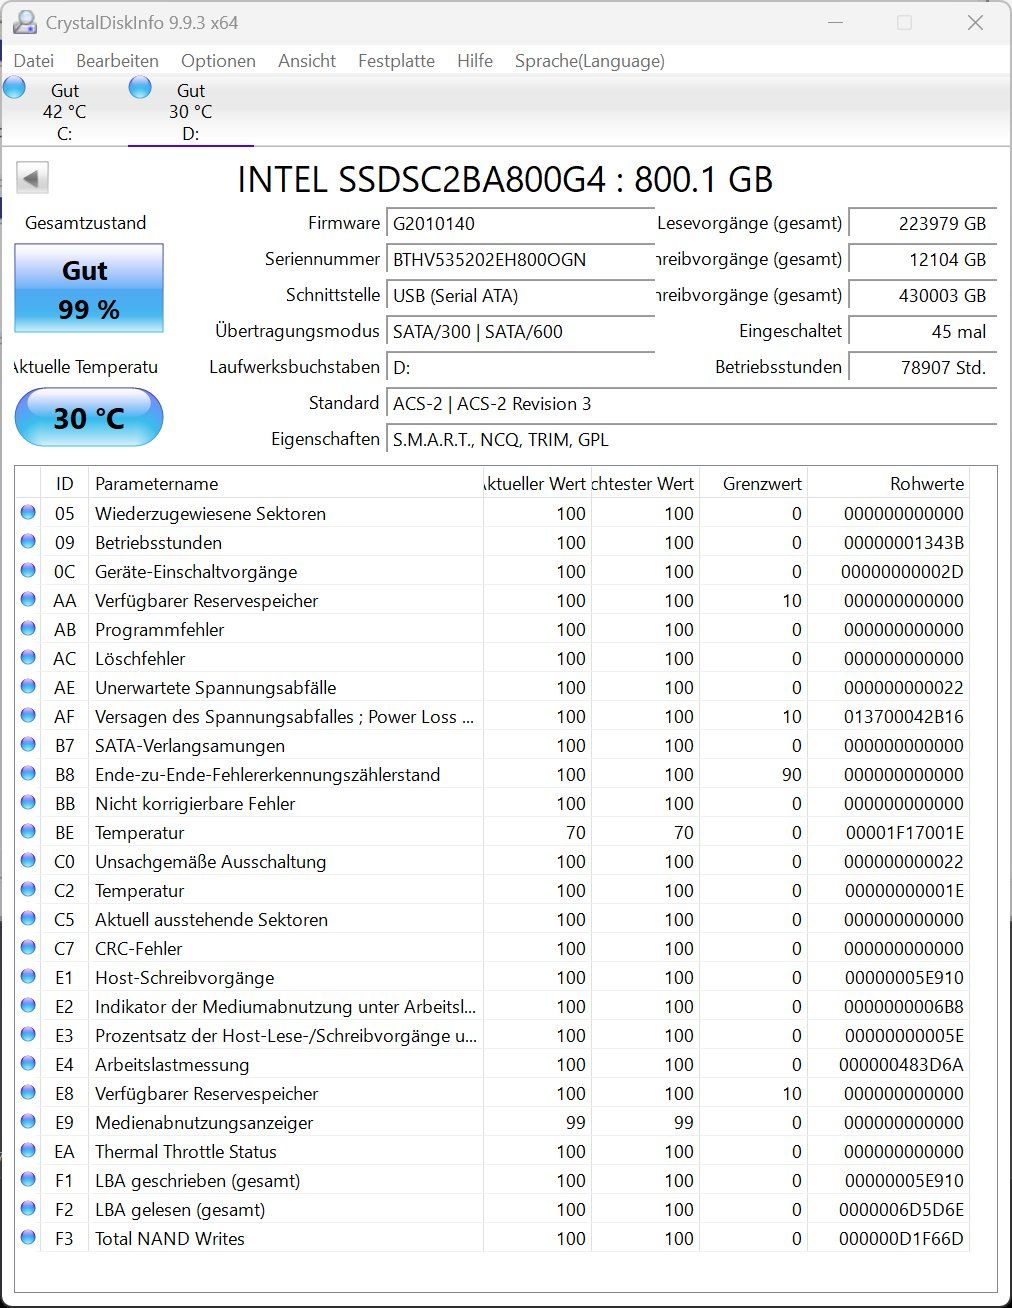Viewport: 1012px width, 1308px height.
Task: Click the 12104 GB write total value
Action: 922,260
